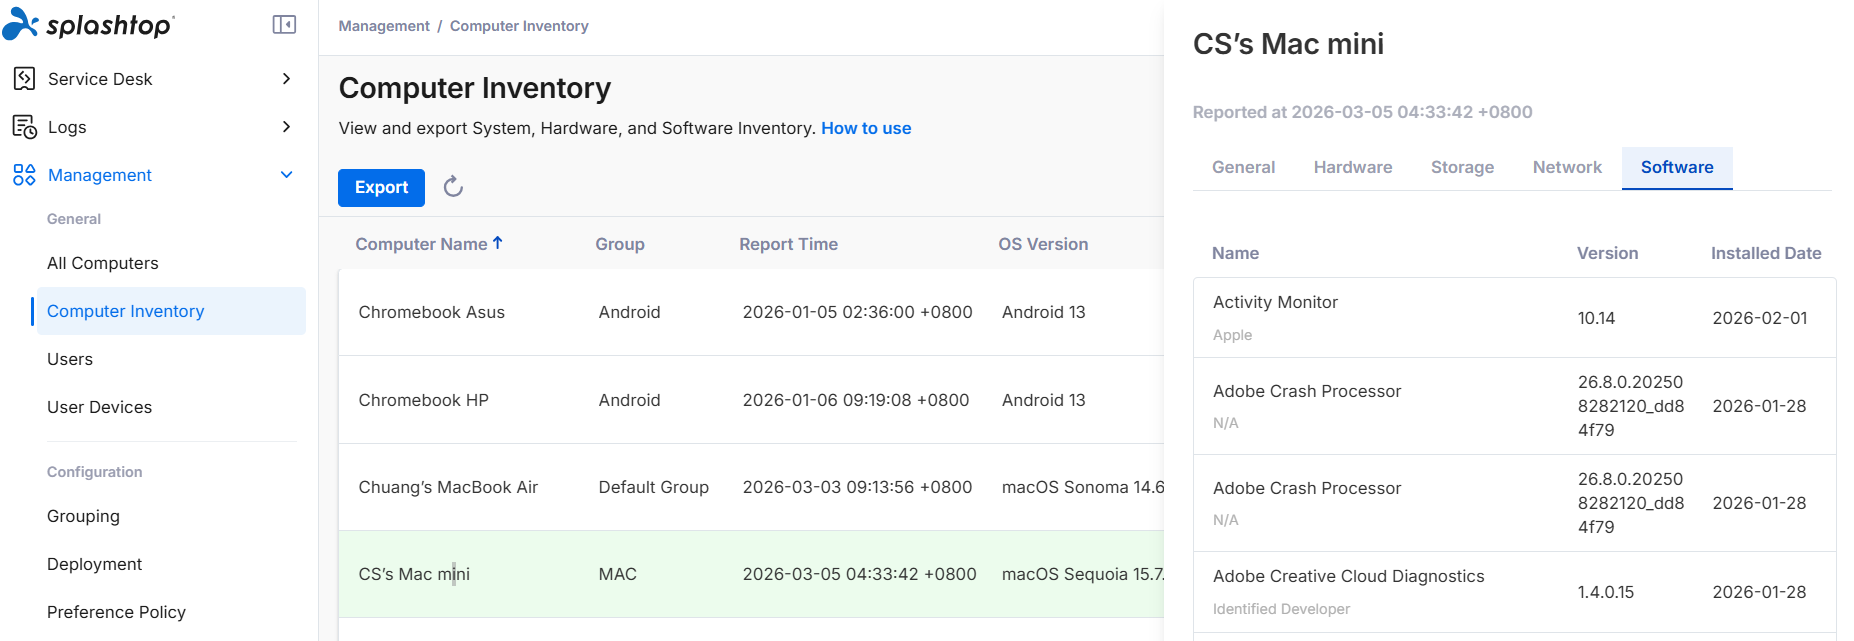Click Name column header in Software
The height and width of the screenshot is (641, 1854).
(1235, 253)
